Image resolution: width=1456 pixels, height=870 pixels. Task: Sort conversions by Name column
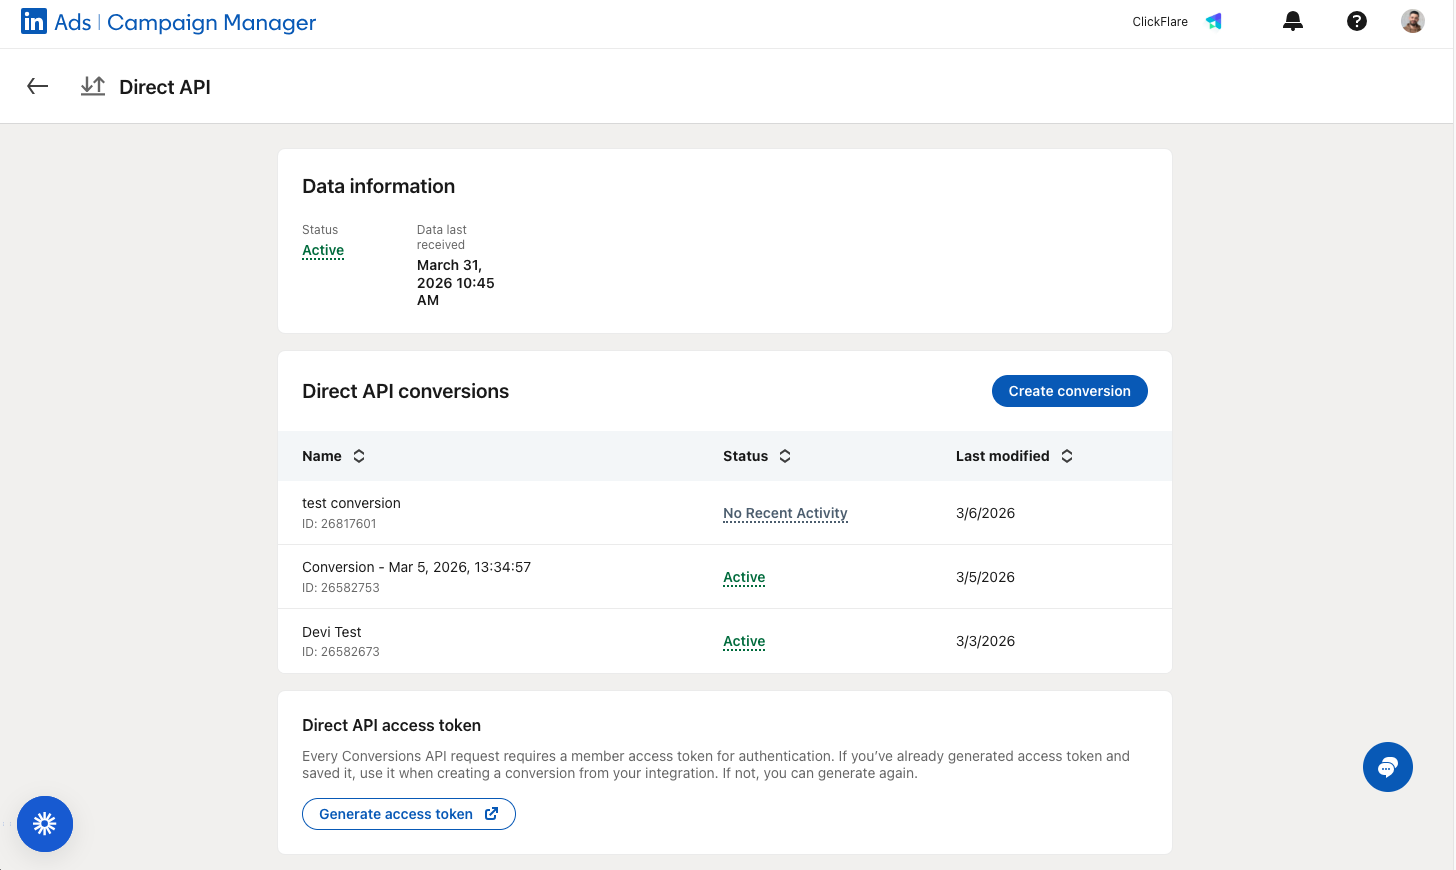[359, 456]
